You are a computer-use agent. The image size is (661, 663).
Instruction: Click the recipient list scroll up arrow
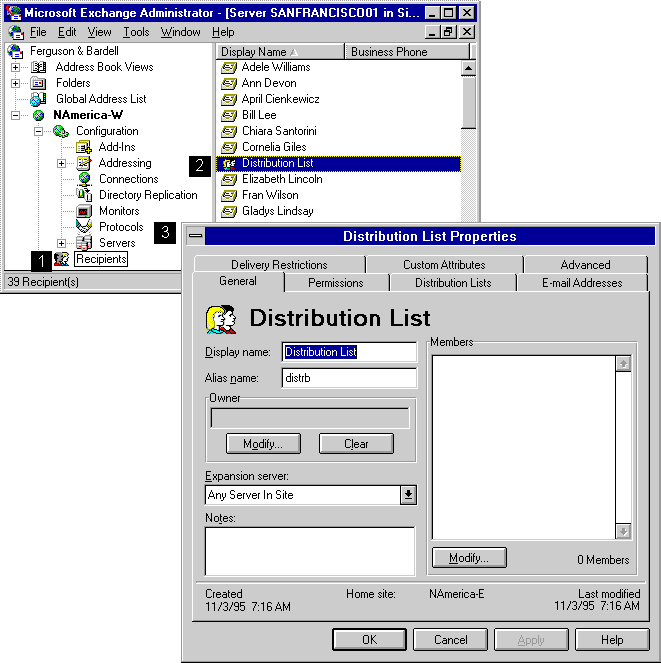[x=468, y=68]
